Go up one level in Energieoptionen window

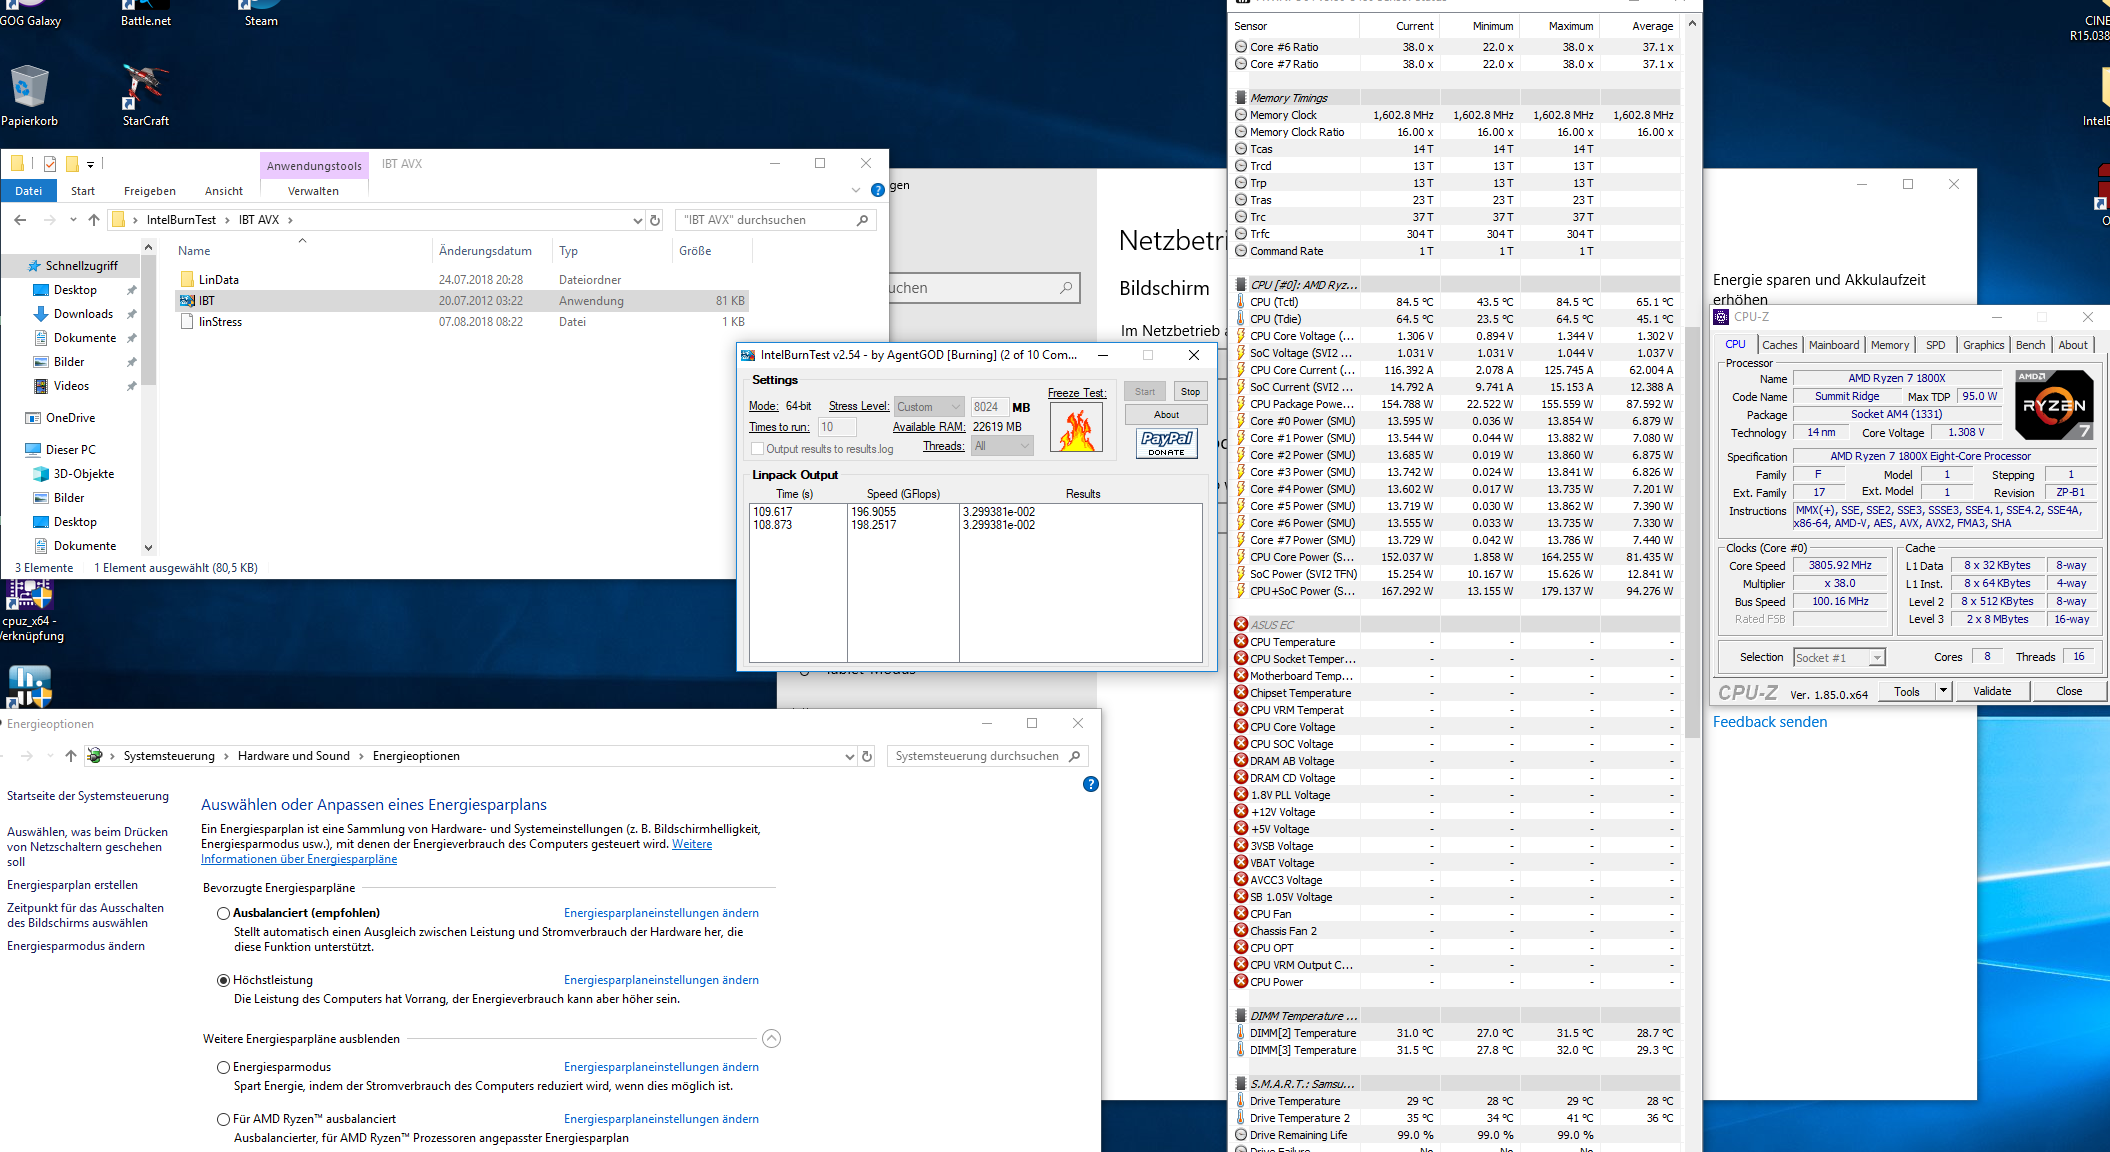[70, 756]
